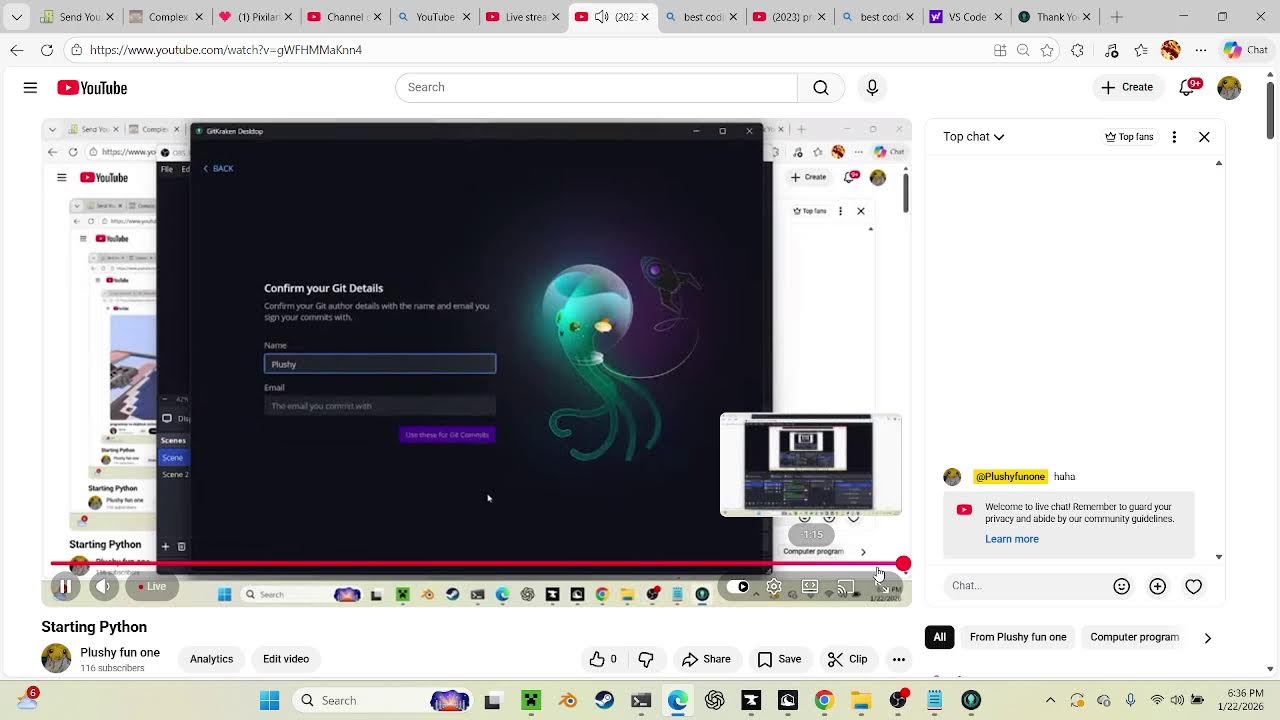This screenshot has width=1280, height=720.
Task: Create a Clip of the video
Action: 847,659
